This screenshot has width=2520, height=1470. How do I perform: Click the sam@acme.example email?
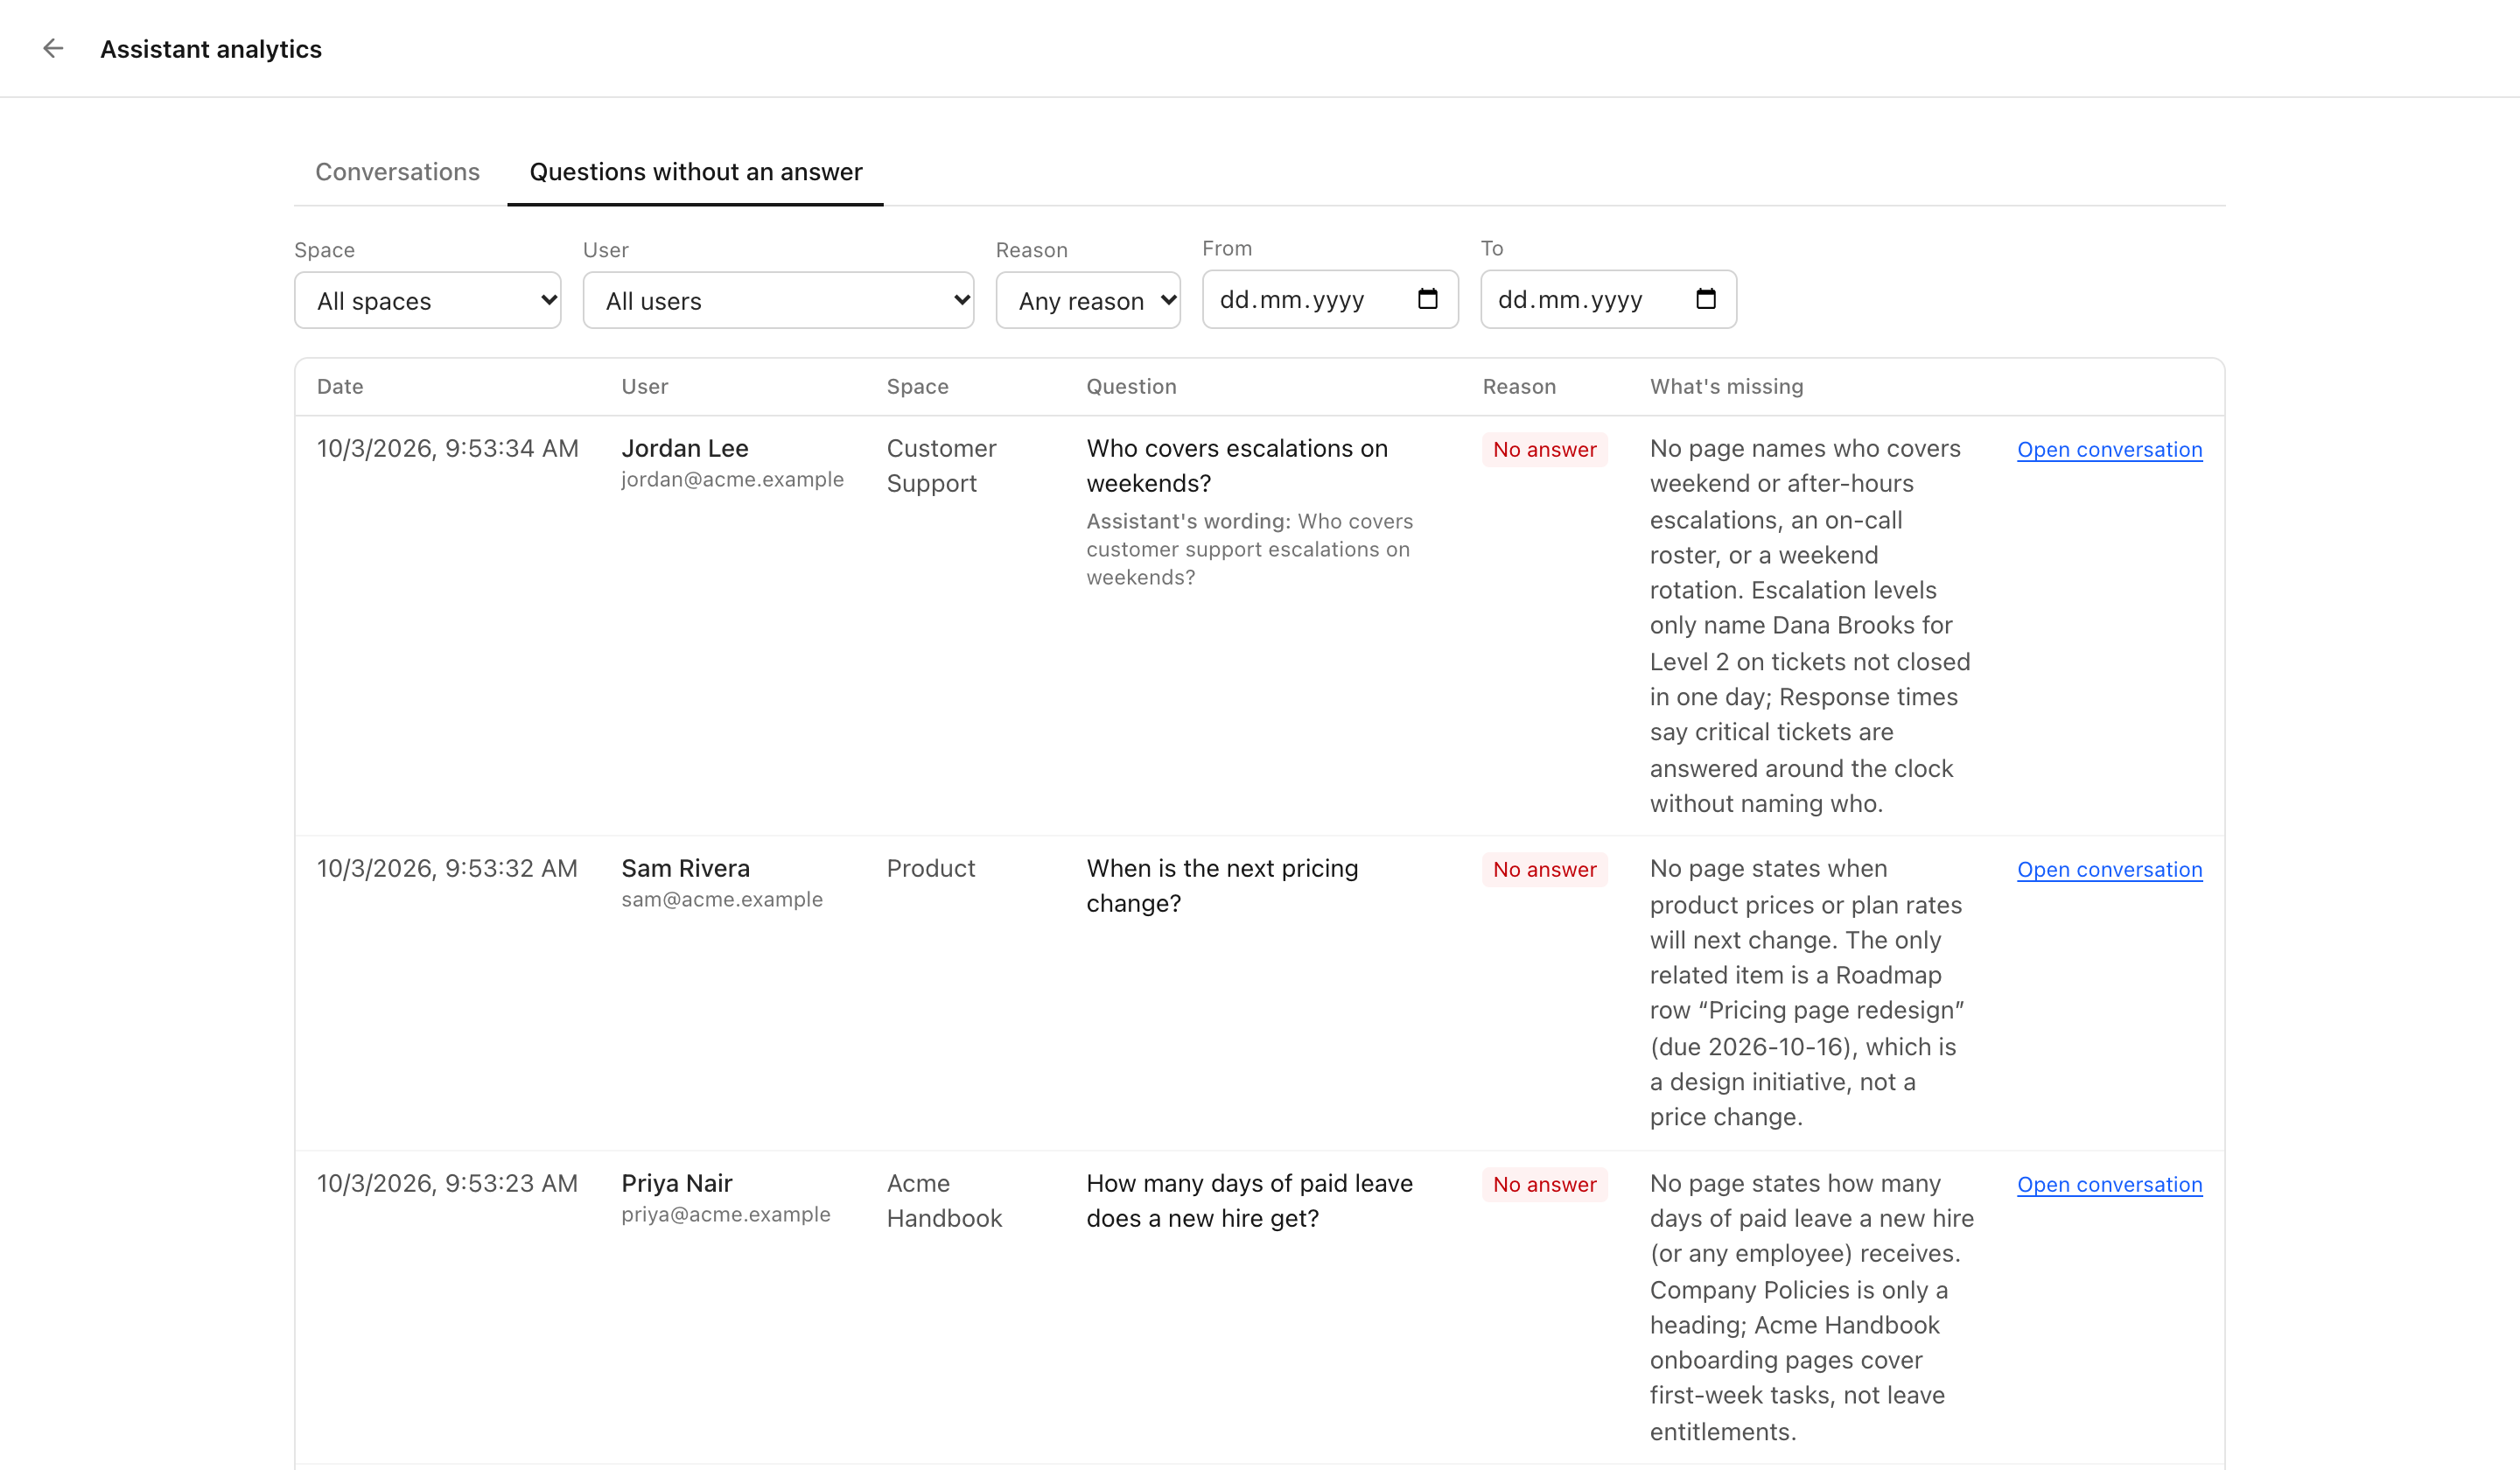pyautogui.click(x=722, y=900)
